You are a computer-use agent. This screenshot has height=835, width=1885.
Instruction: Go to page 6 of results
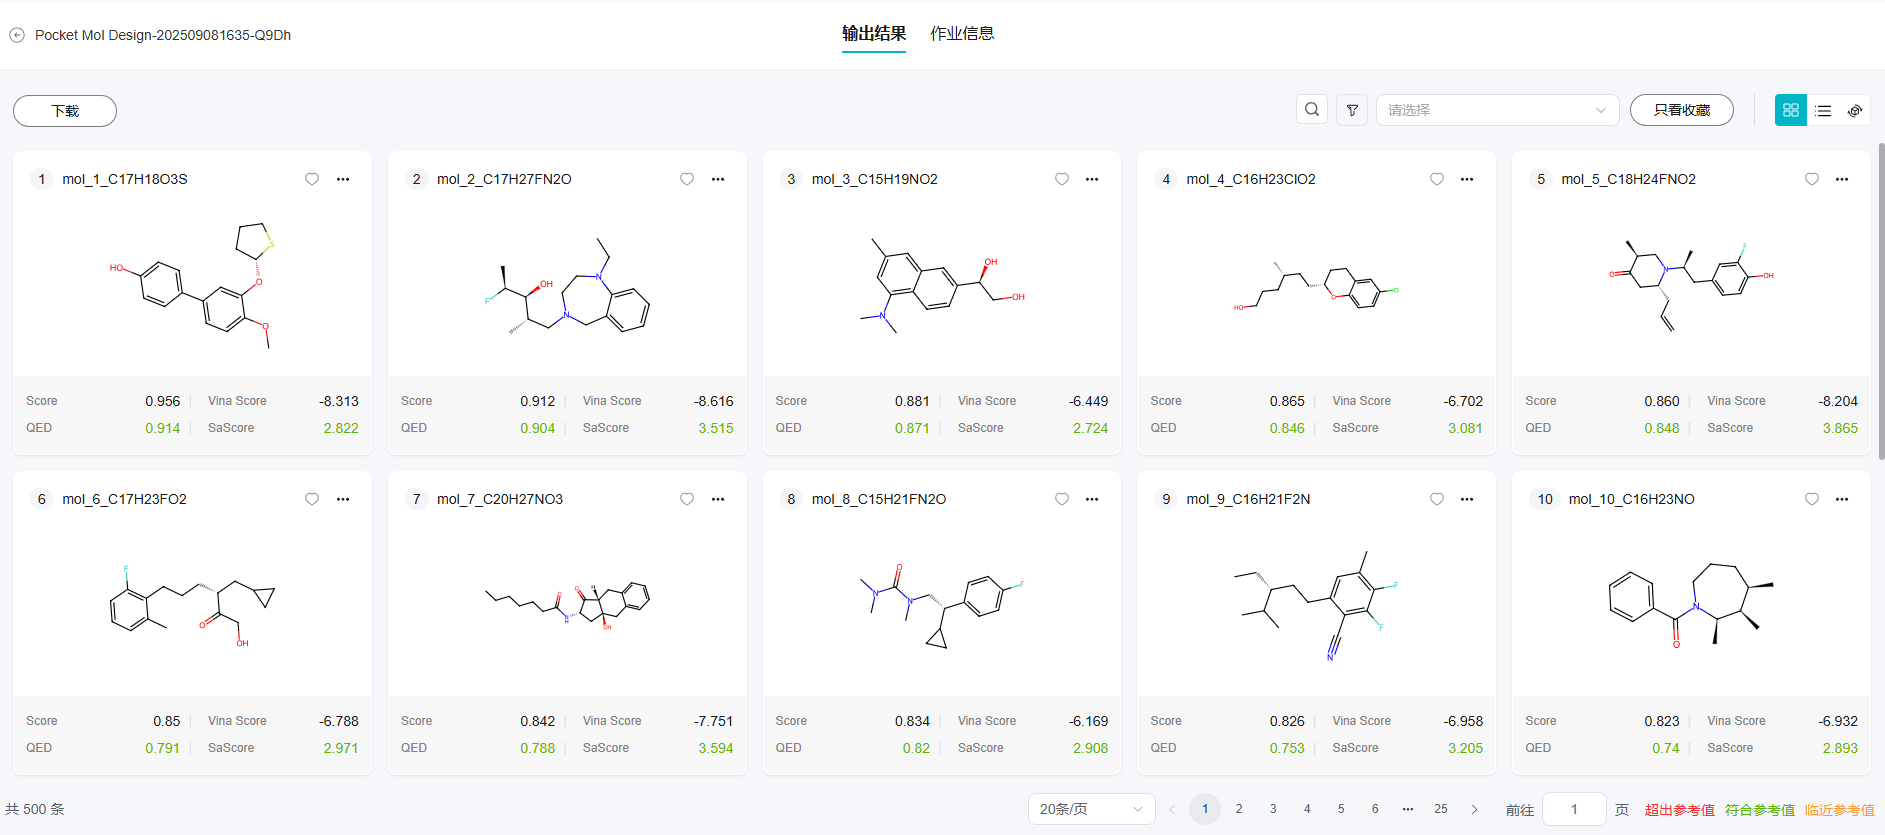[1375, 809]
